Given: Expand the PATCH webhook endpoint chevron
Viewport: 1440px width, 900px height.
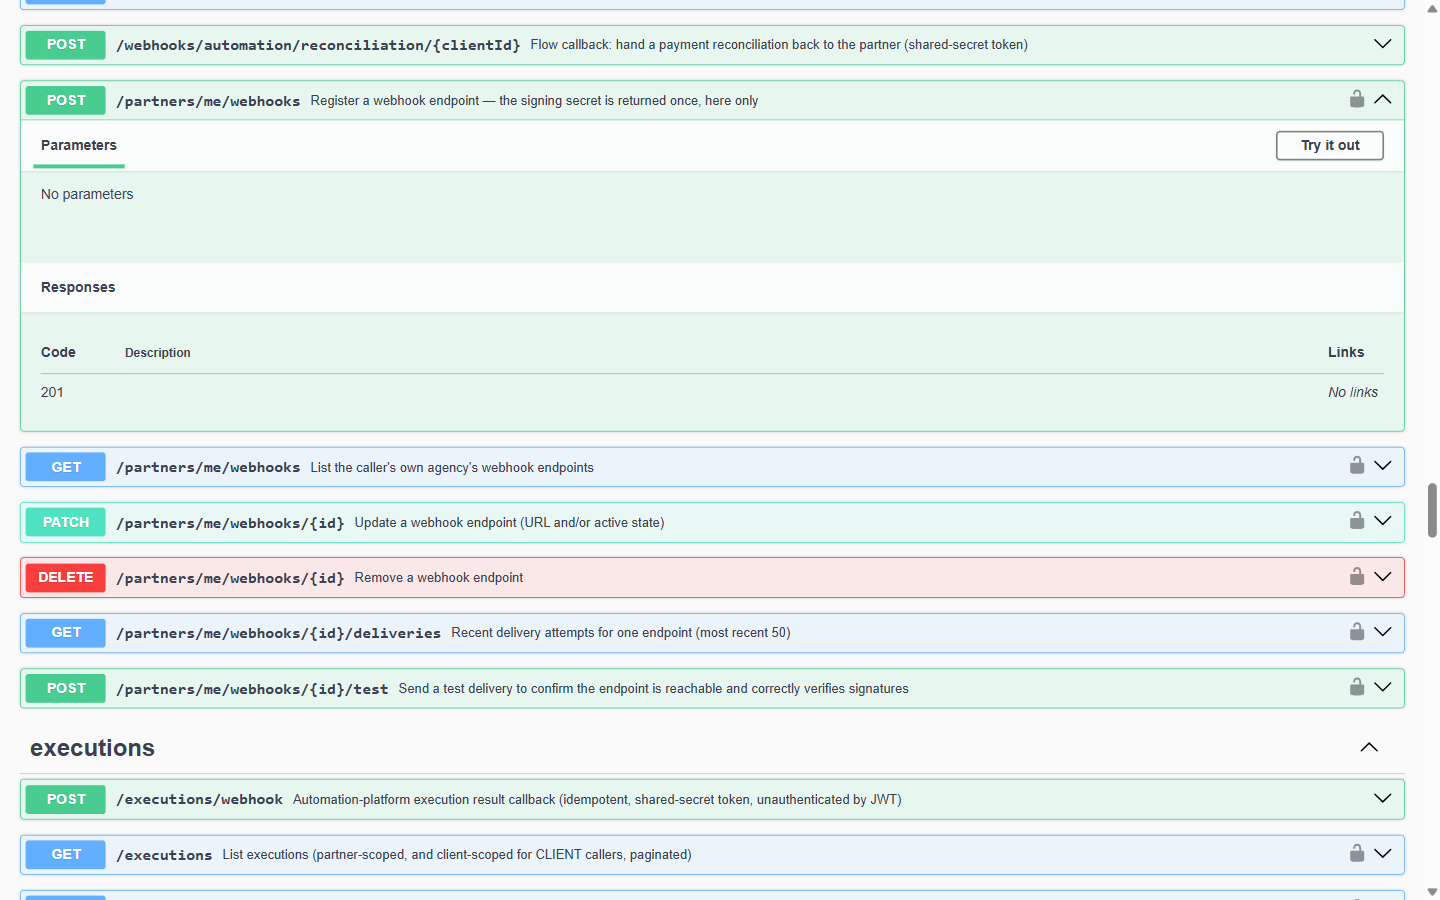Looking at the screenshot, I should (x=1383, y=521).
